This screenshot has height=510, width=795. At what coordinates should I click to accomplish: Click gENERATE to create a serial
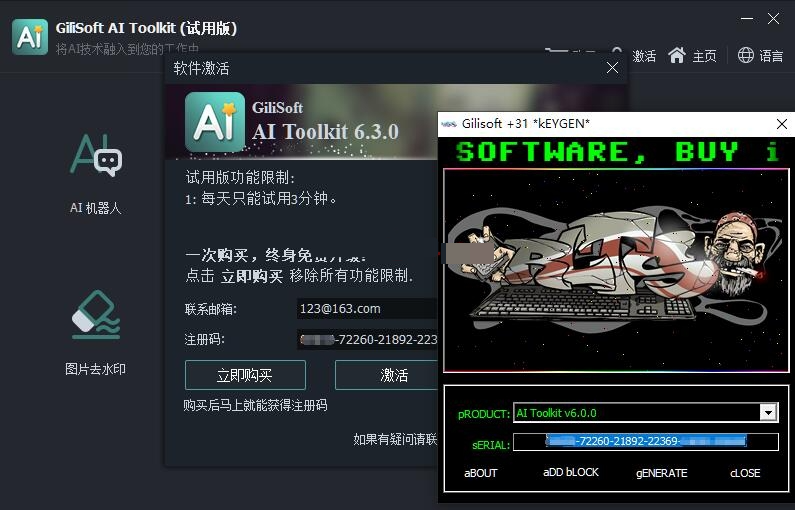coord(662,473)
